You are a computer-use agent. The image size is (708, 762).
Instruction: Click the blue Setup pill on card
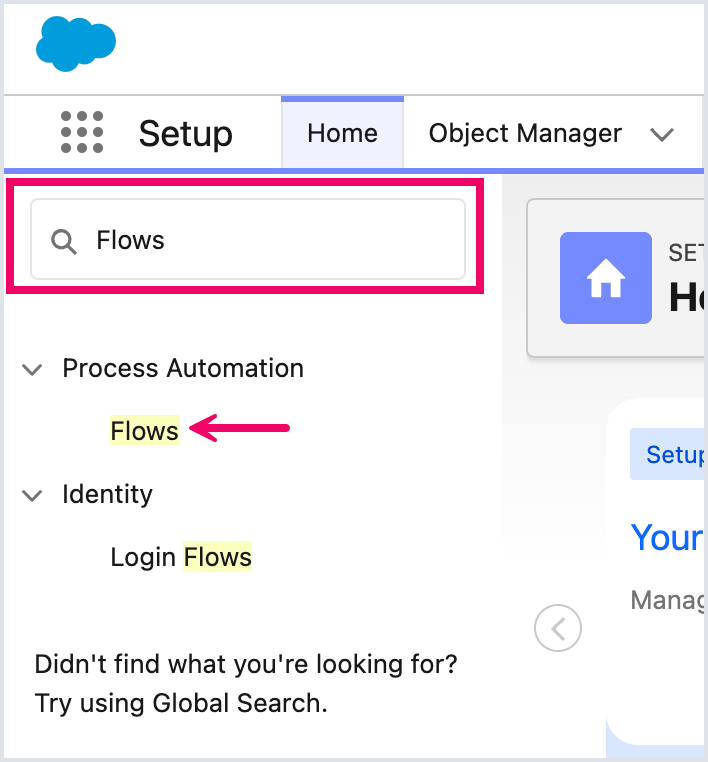(x=668, y=454)
